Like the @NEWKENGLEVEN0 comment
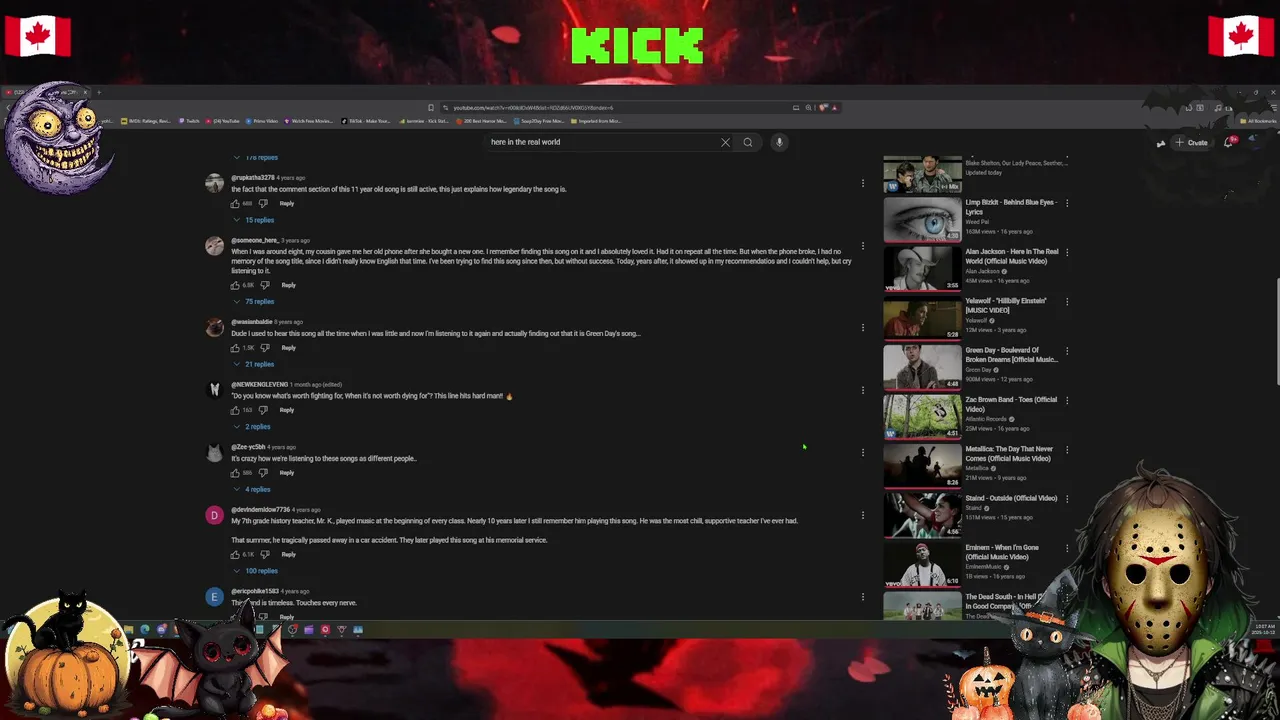 click(236, 410)
